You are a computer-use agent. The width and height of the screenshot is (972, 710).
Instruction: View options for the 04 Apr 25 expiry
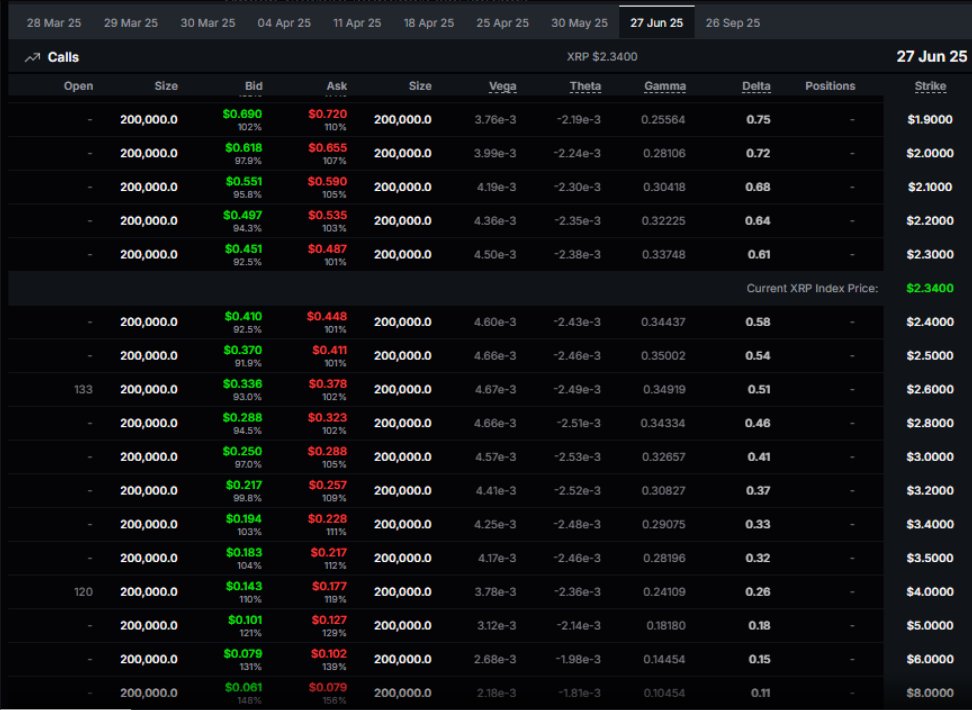(285, 21)
